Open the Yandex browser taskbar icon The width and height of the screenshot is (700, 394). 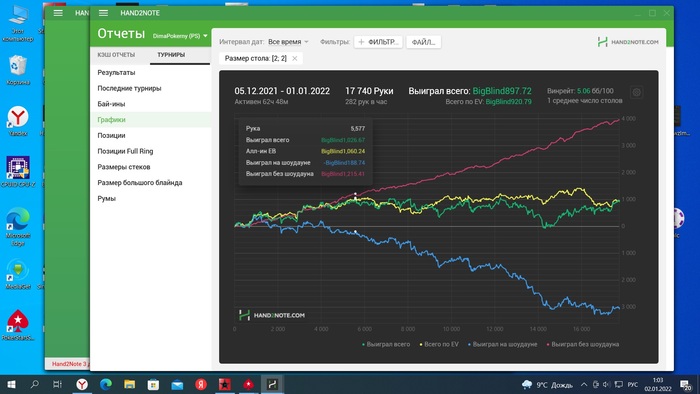82,384
